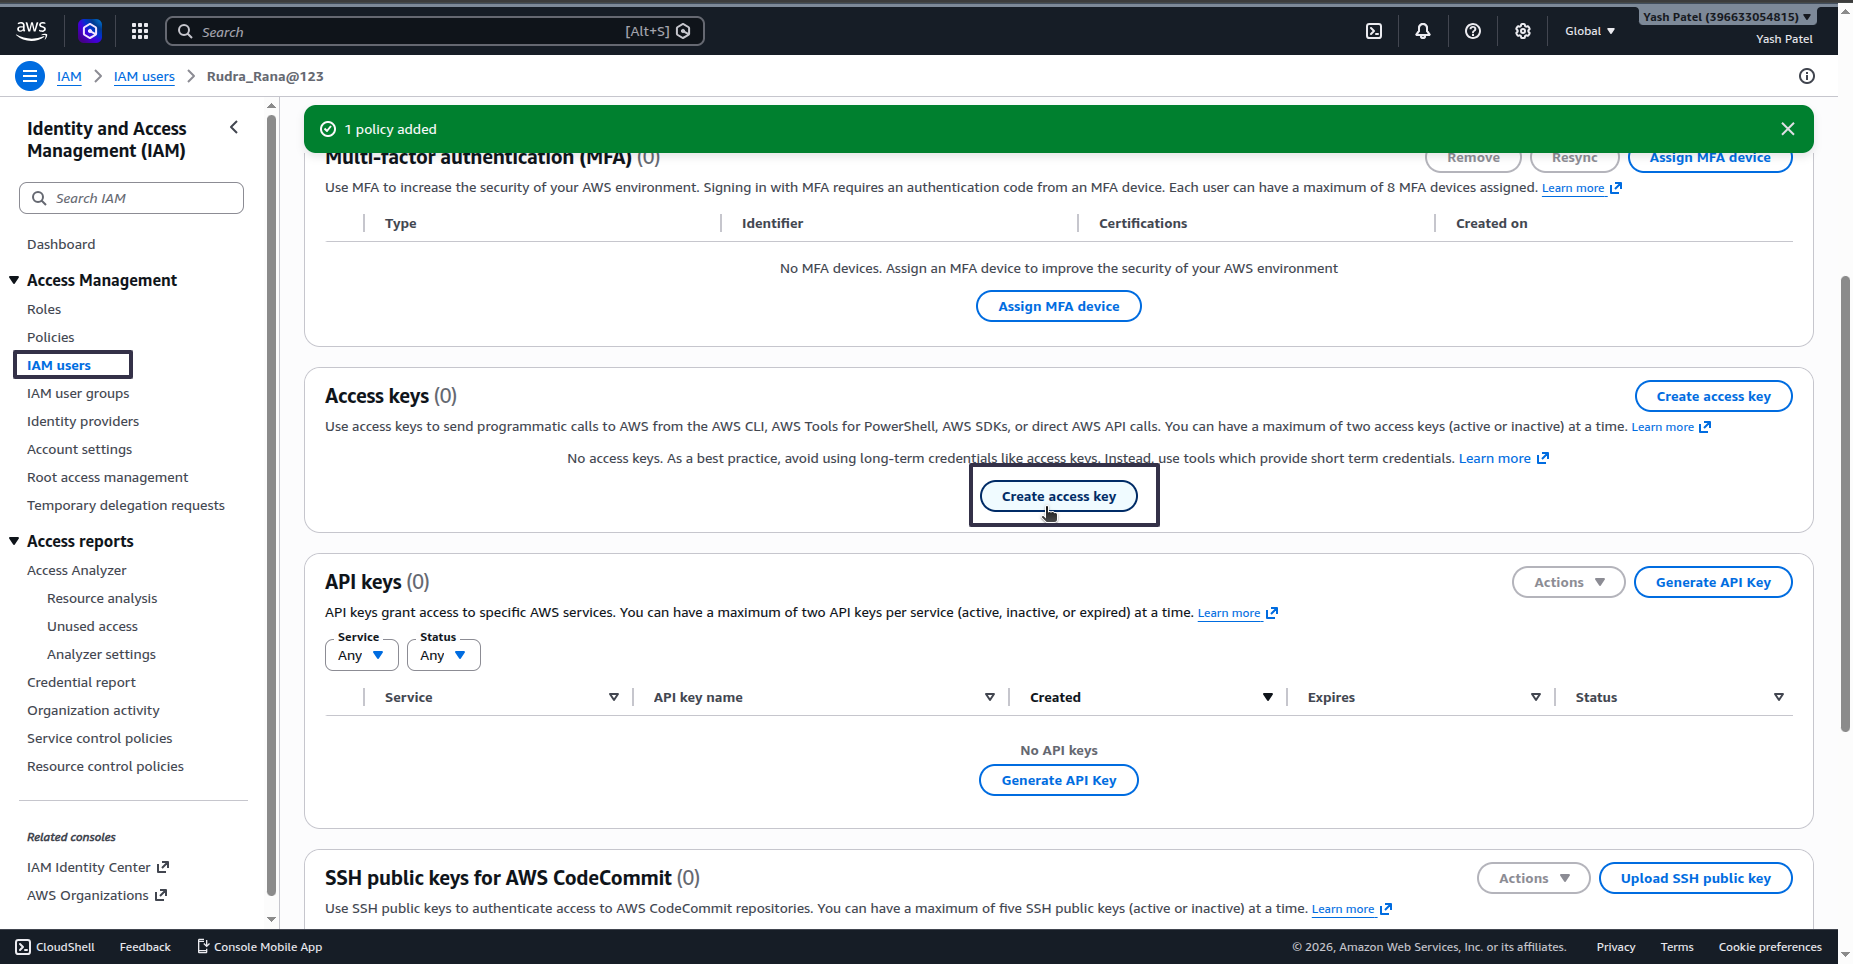Open the Global region dropdown
The height and width of the screenshot is (964, 1853).
pyautogui.click(x=1590, y=31)
